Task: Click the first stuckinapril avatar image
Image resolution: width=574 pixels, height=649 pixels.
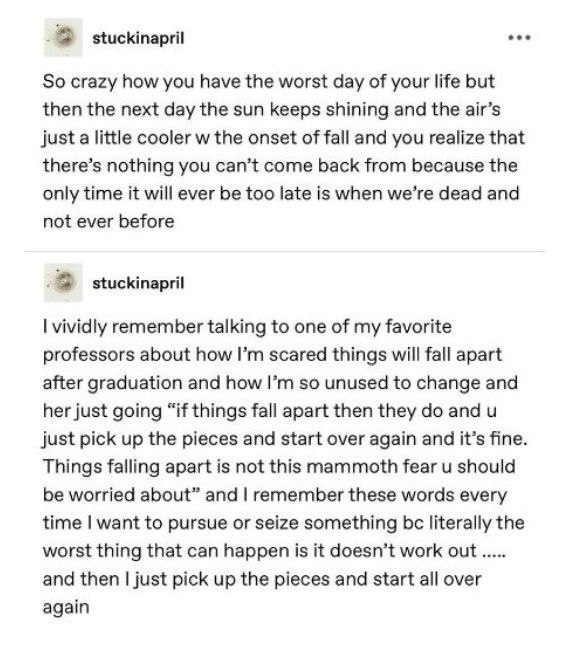Action: coord(63,37)
